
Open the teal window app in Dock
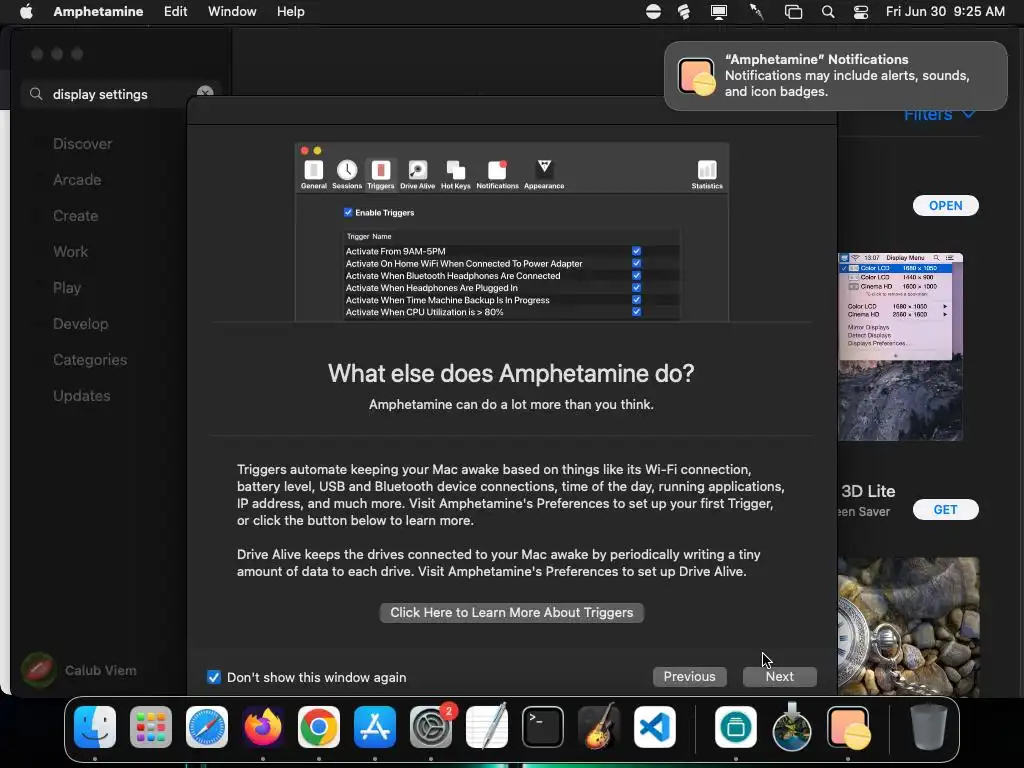(736, 727)
